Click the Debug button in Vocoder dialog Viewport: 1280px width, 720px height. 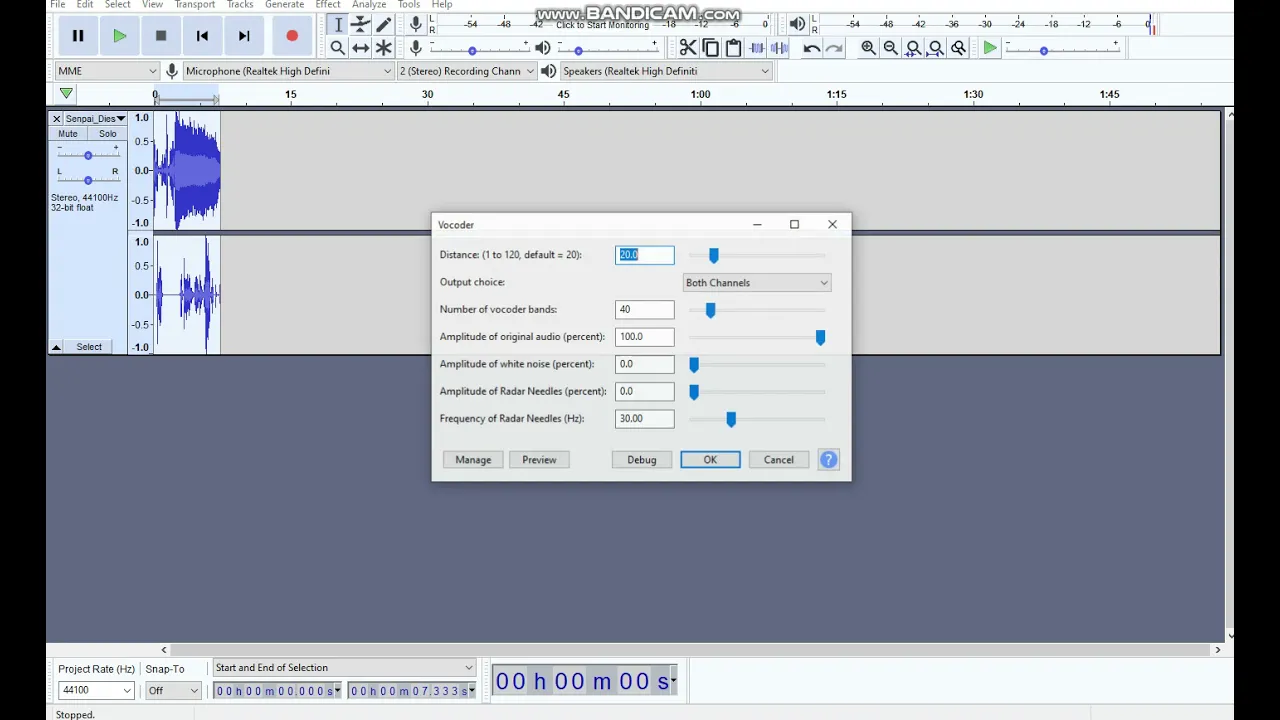coord(642,460)
